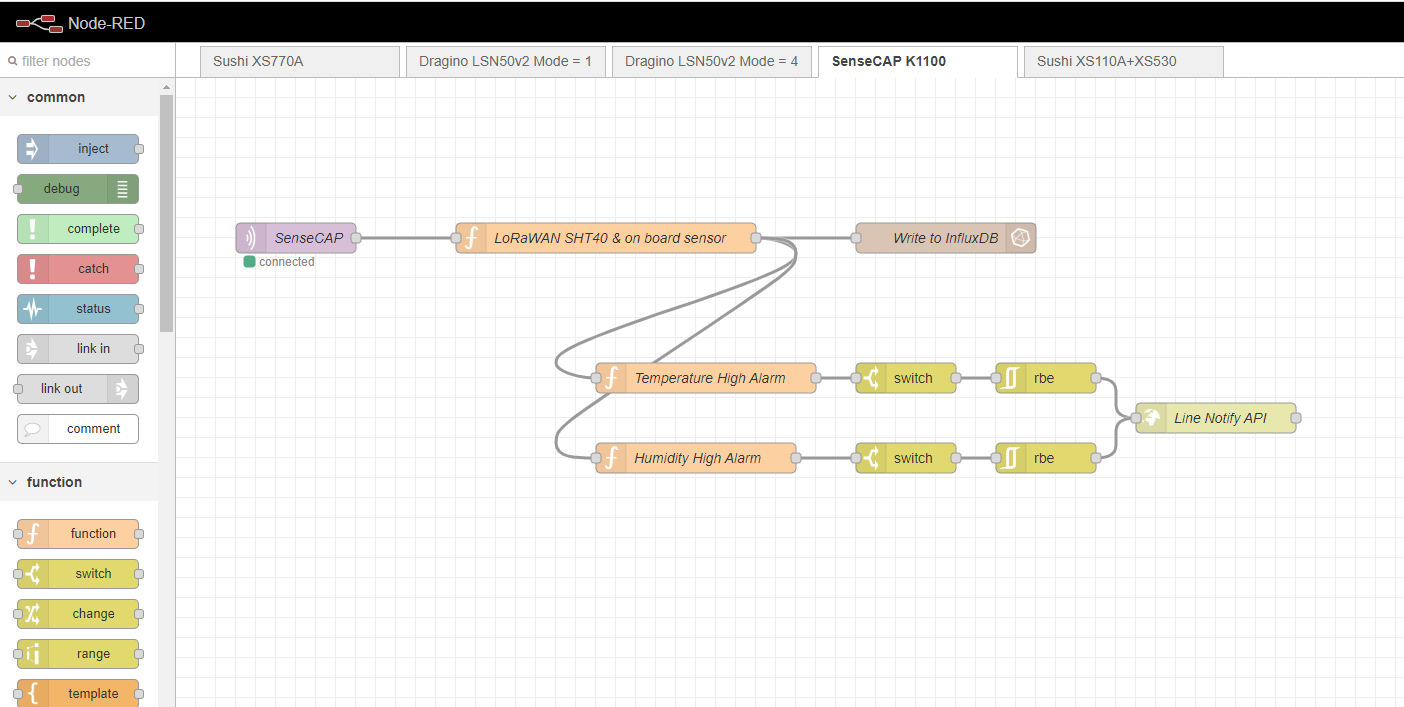
Task: Click the Temperature High Alarm input port
Action: pyautogui.click(x=596, y=378)
